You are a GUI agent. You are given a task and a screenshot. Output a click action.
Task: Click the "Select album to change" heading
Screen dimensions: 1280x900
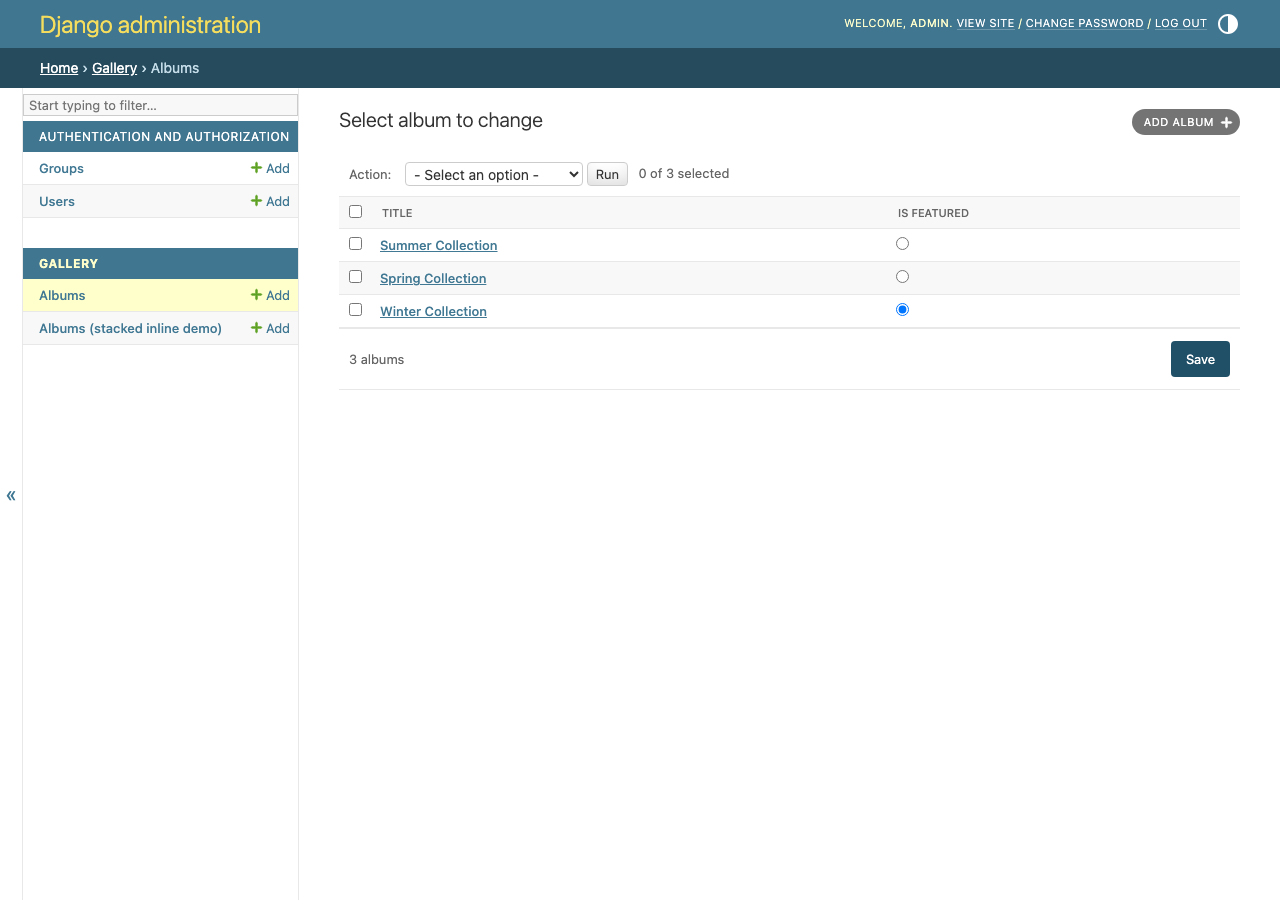click(441, 120)
